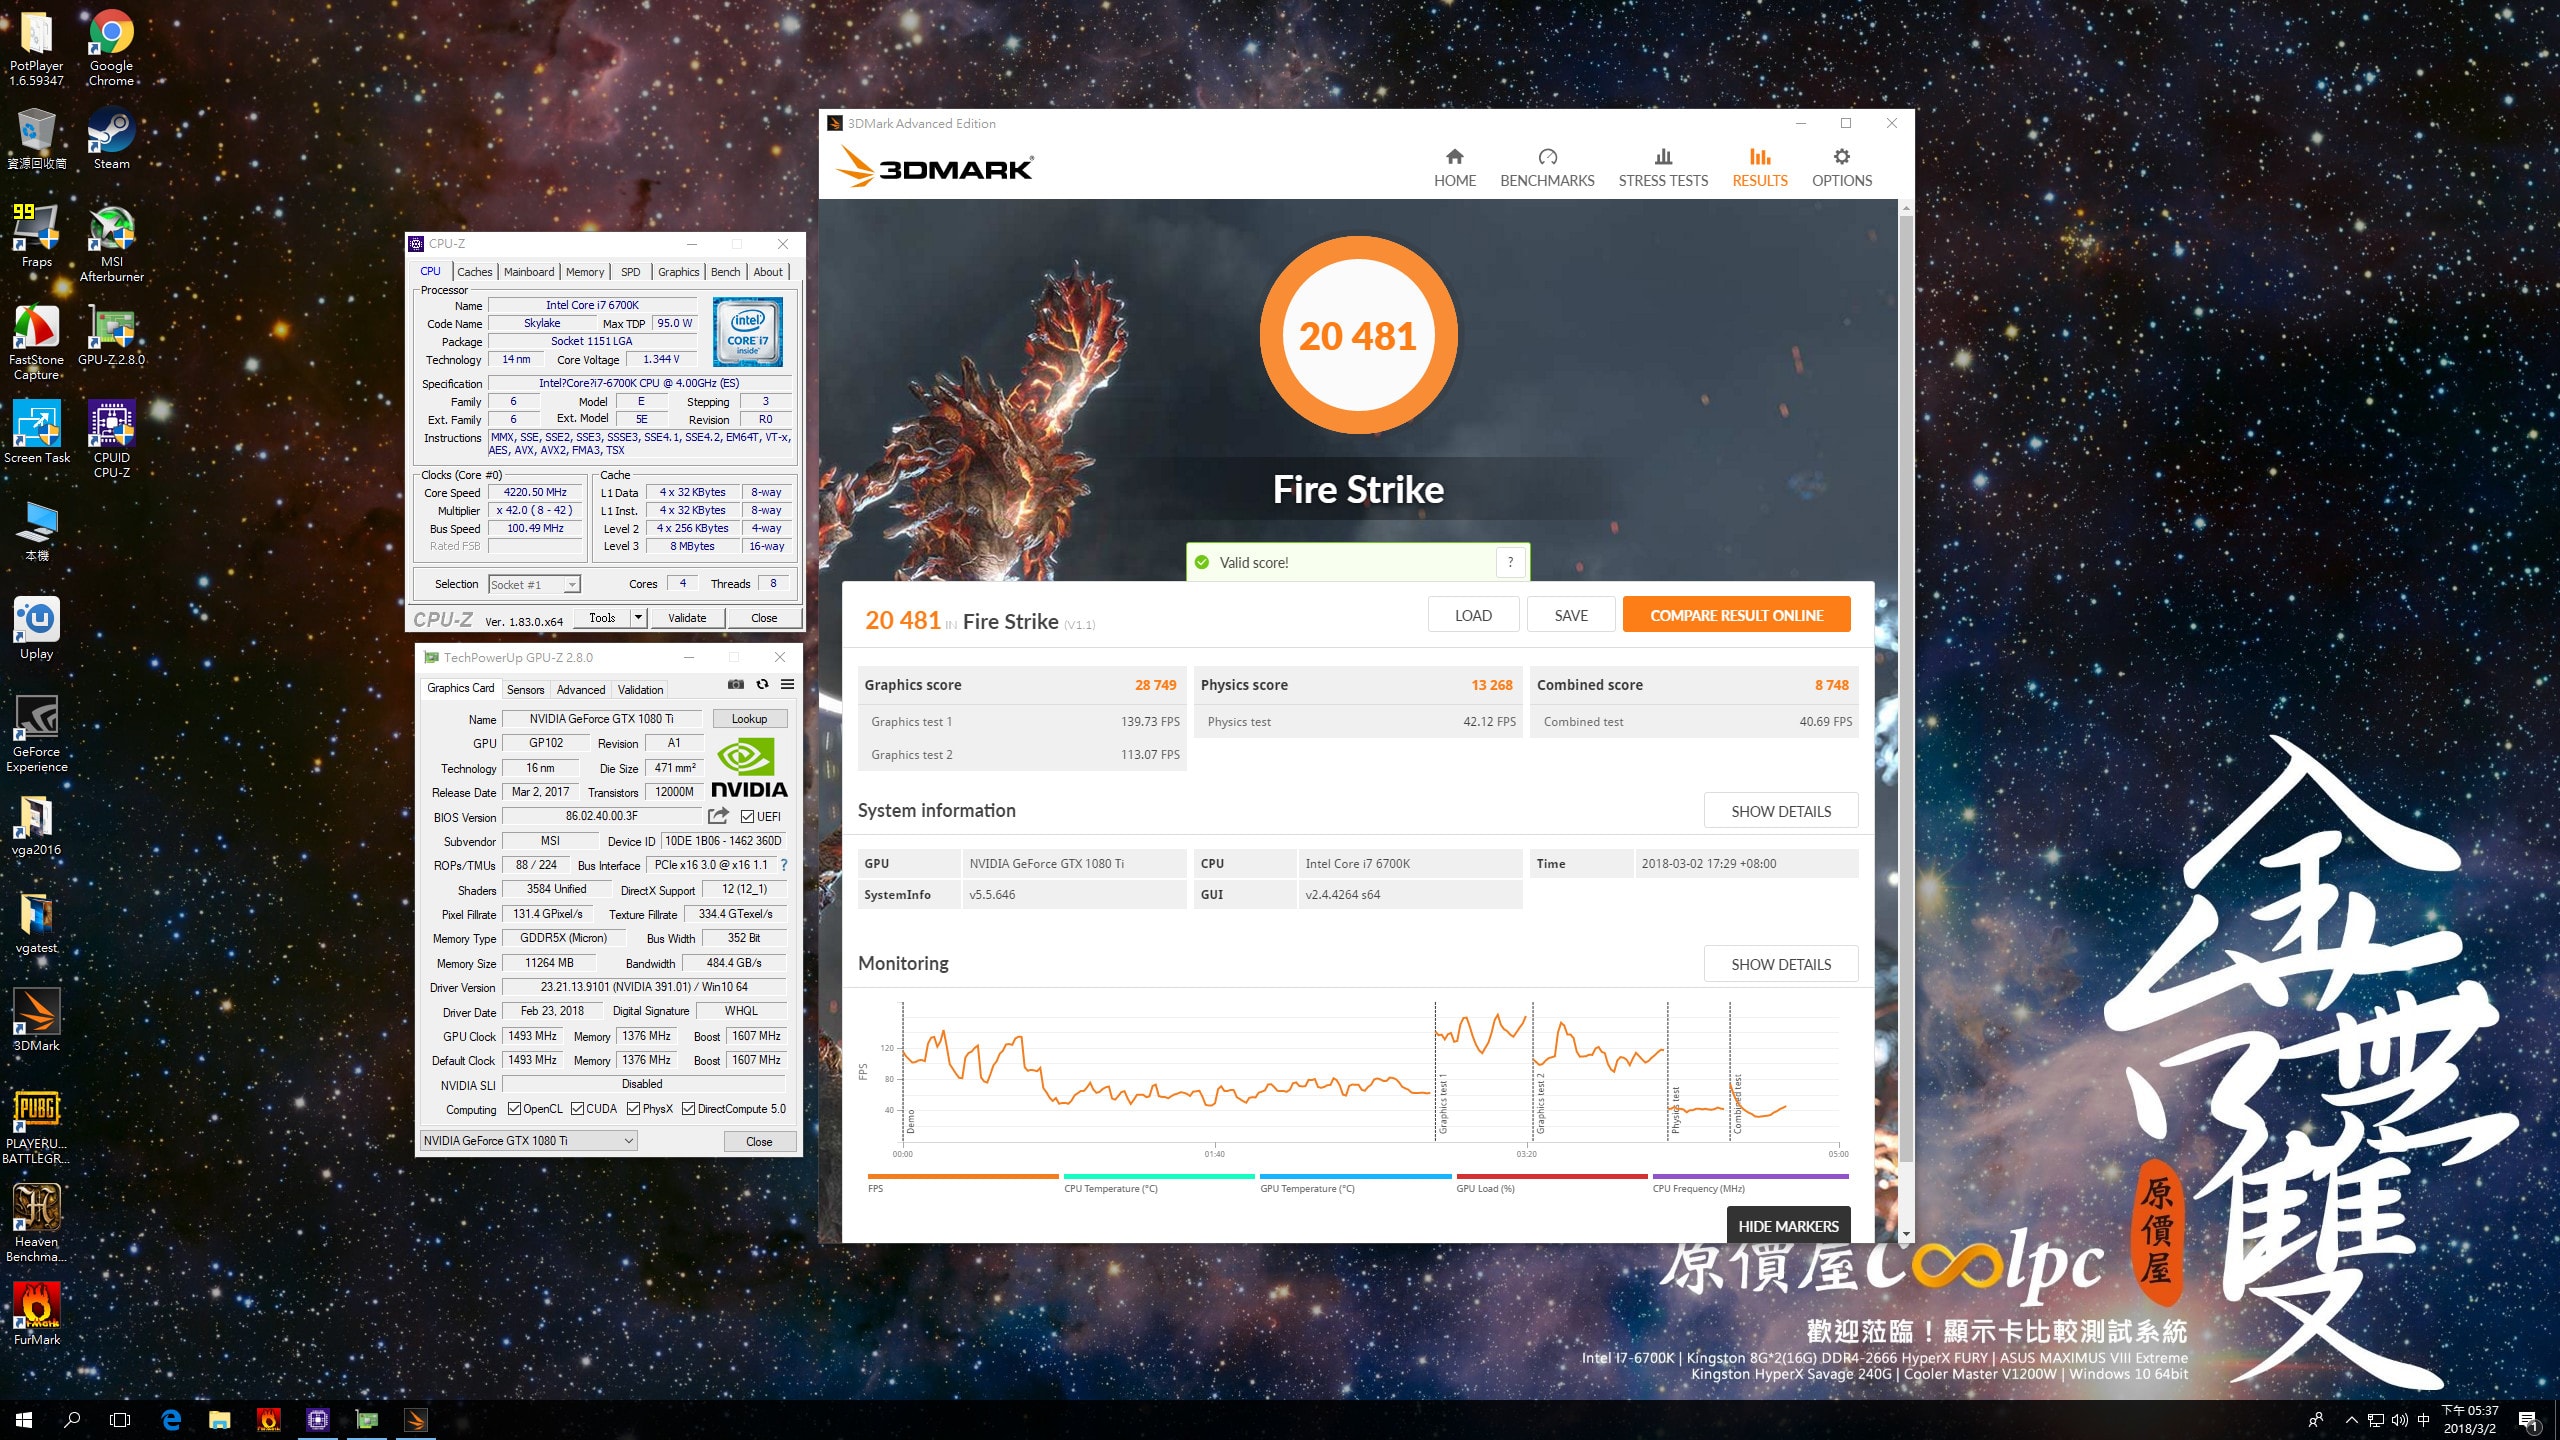Screen dimensions: 2560x1440
Task: Open File Explorer from the taskbar
Action: coord(219,1420)
